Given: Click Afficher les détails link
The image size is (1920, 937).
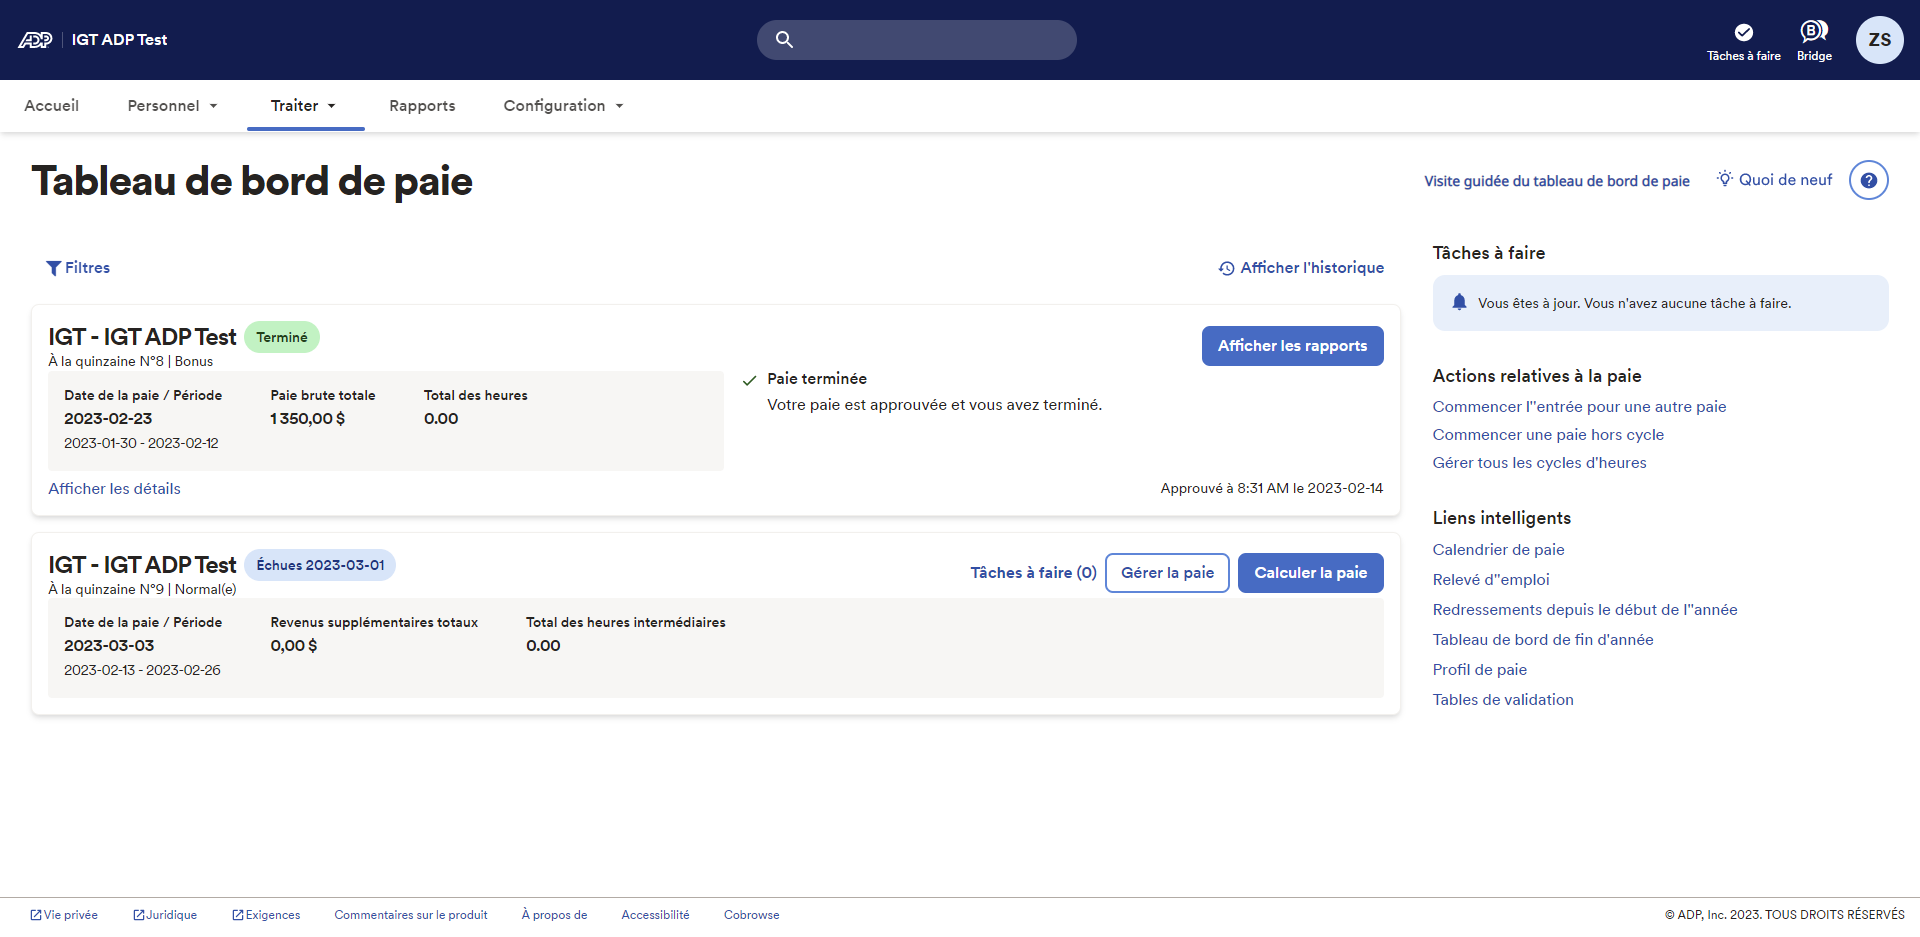Looking at the screenshot, I should (x=114, y=489).
